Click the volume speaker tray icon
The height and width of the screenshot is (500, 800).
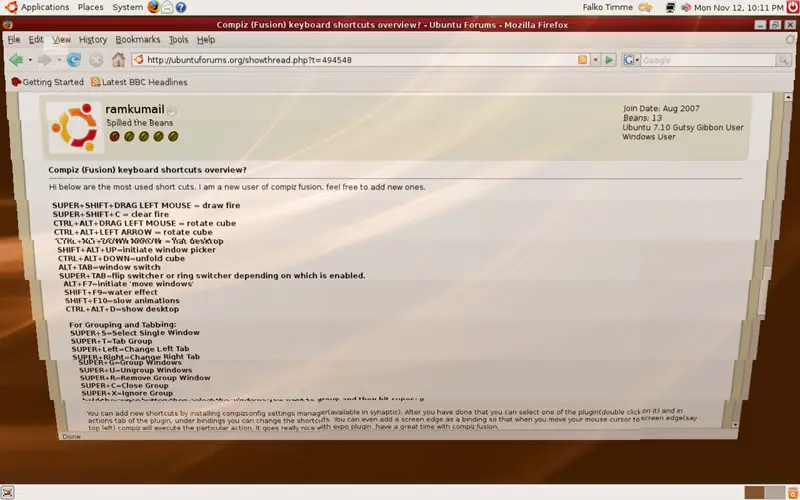click(686, 7)
